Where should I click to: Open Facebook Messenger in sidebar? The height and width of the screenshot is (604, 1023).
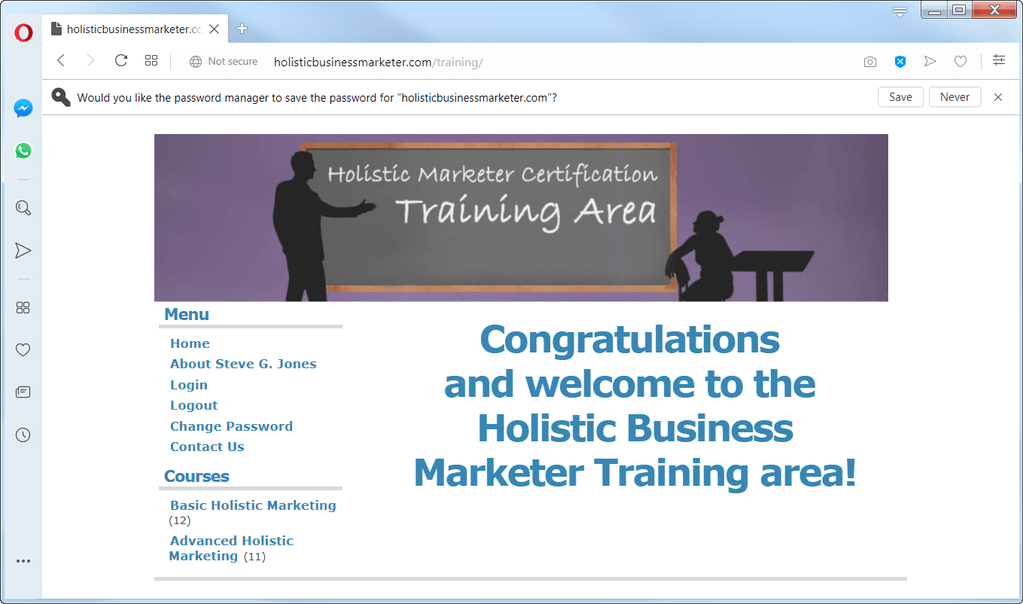point(23,108)
